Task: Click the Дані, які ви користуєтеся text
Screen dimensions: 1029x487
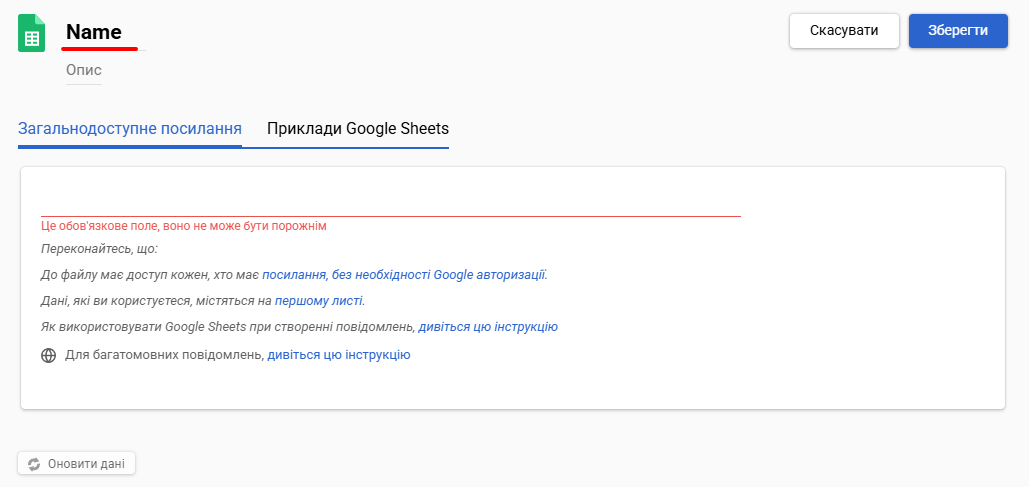Action: click(156, 301)
